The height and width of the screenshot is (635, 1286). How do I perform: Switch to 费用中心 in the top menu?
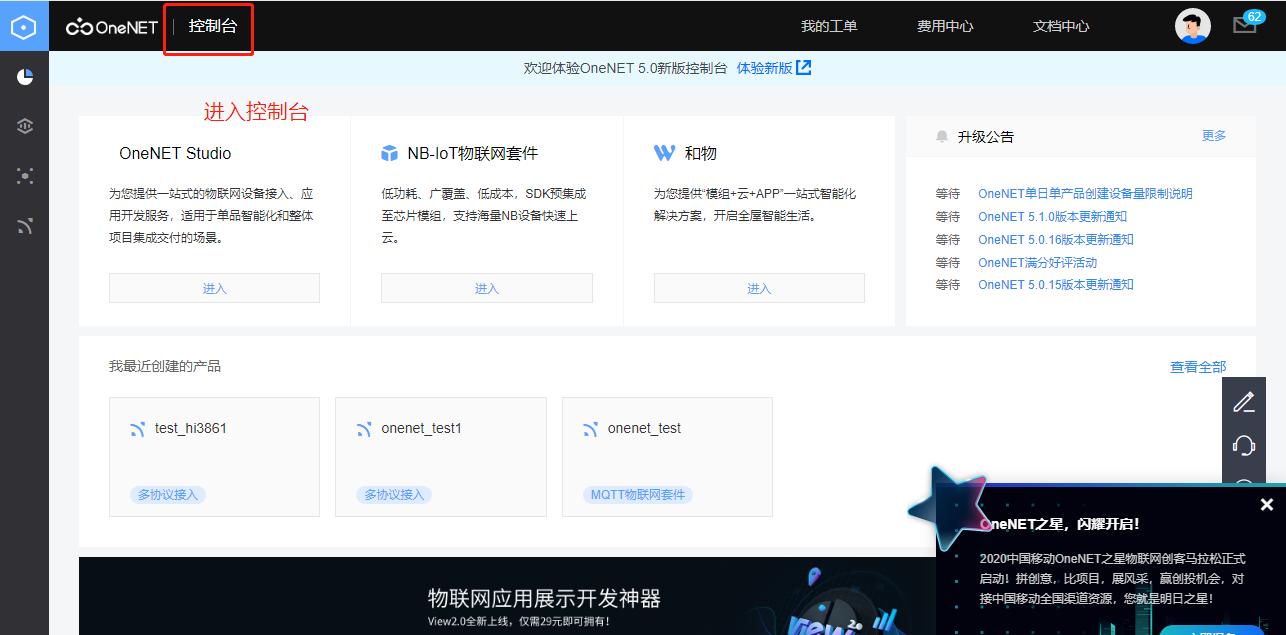[x=944, y=27]
